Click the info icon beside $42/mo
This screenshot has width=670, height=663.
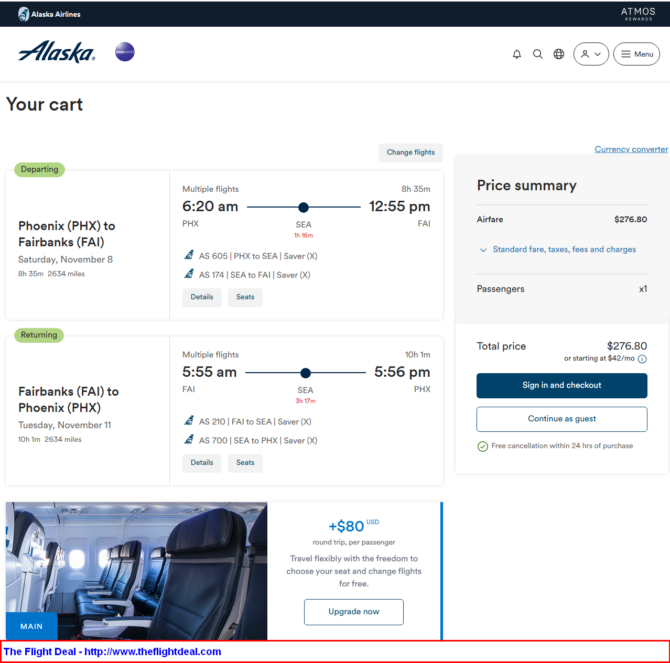tap(642, 359)
